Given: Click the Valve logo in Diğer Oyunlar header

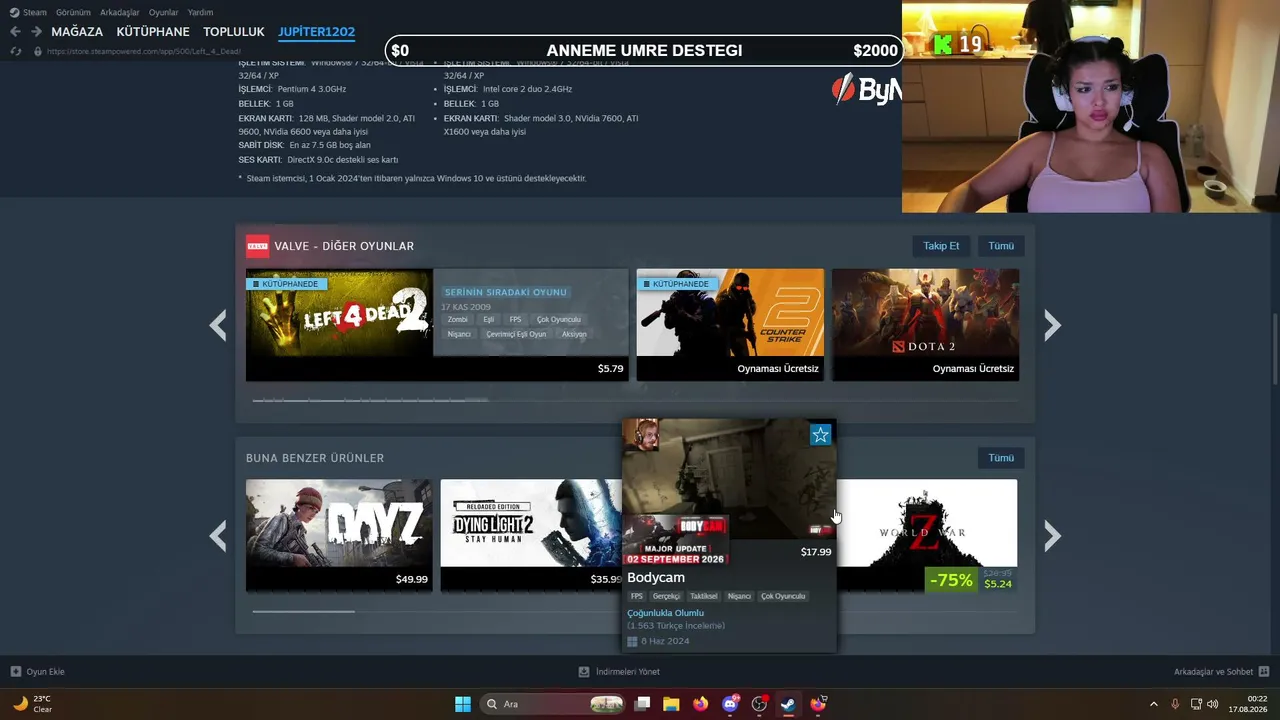Looking at the screenshot, I should (x=257, y=246).
